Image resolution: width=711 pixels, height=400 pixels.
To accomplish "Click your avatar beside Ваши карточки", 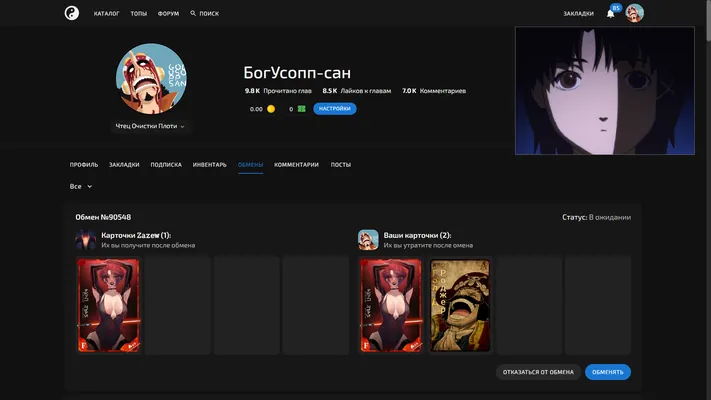I will pyautogui.click(x=368, y=240).
